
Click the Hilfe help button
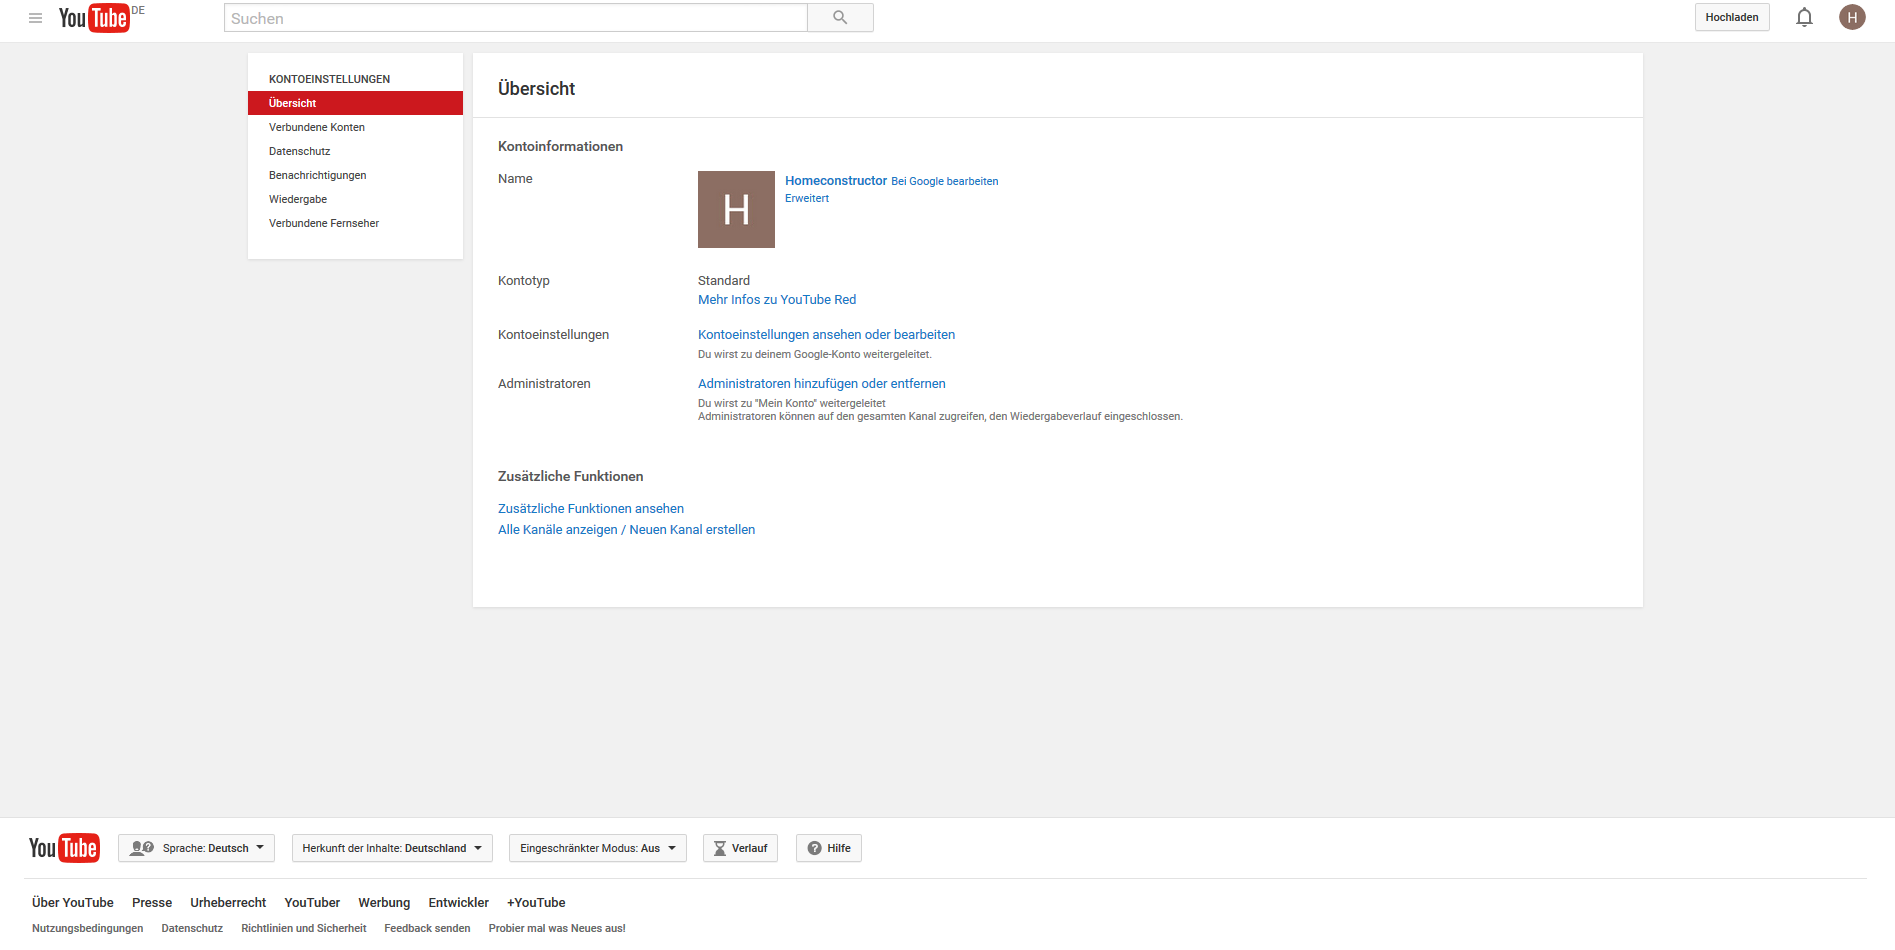tap(829, 848)
